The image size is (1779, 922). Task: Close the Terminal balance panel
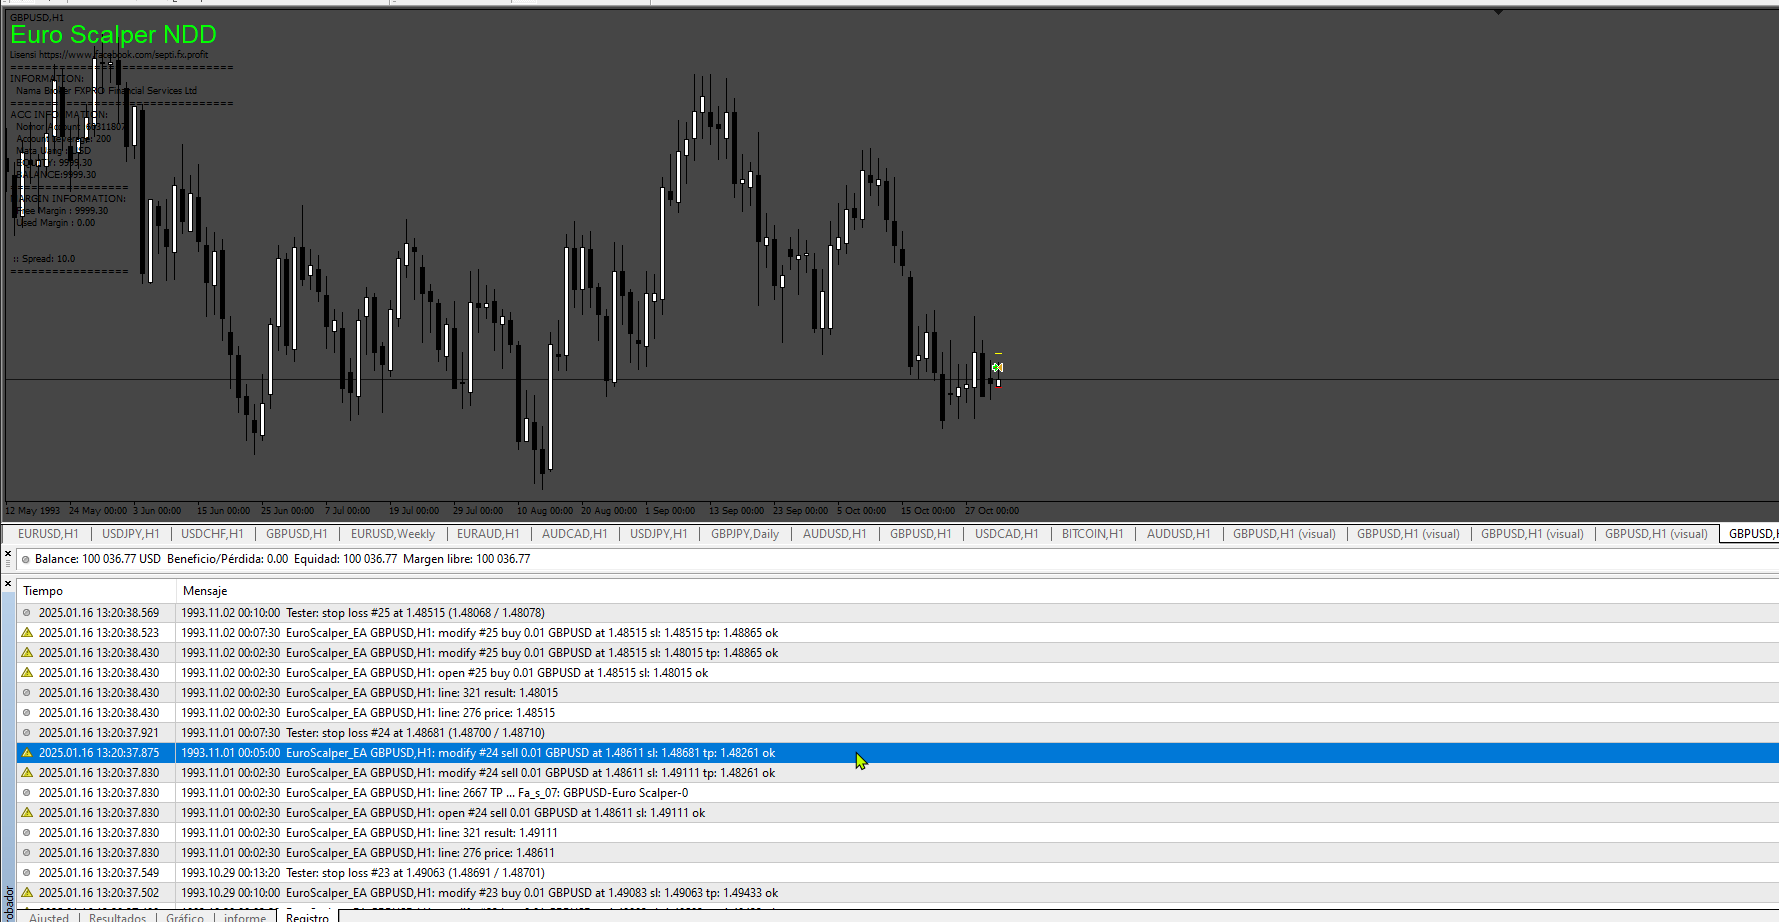(x=8, y=553)
